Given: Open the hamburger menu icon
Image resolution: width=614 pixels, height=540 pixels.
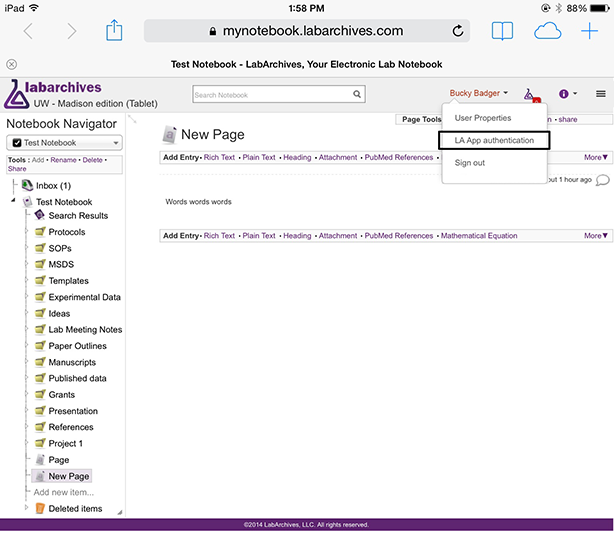Looking at the screenshot, I should click(601, 94).
